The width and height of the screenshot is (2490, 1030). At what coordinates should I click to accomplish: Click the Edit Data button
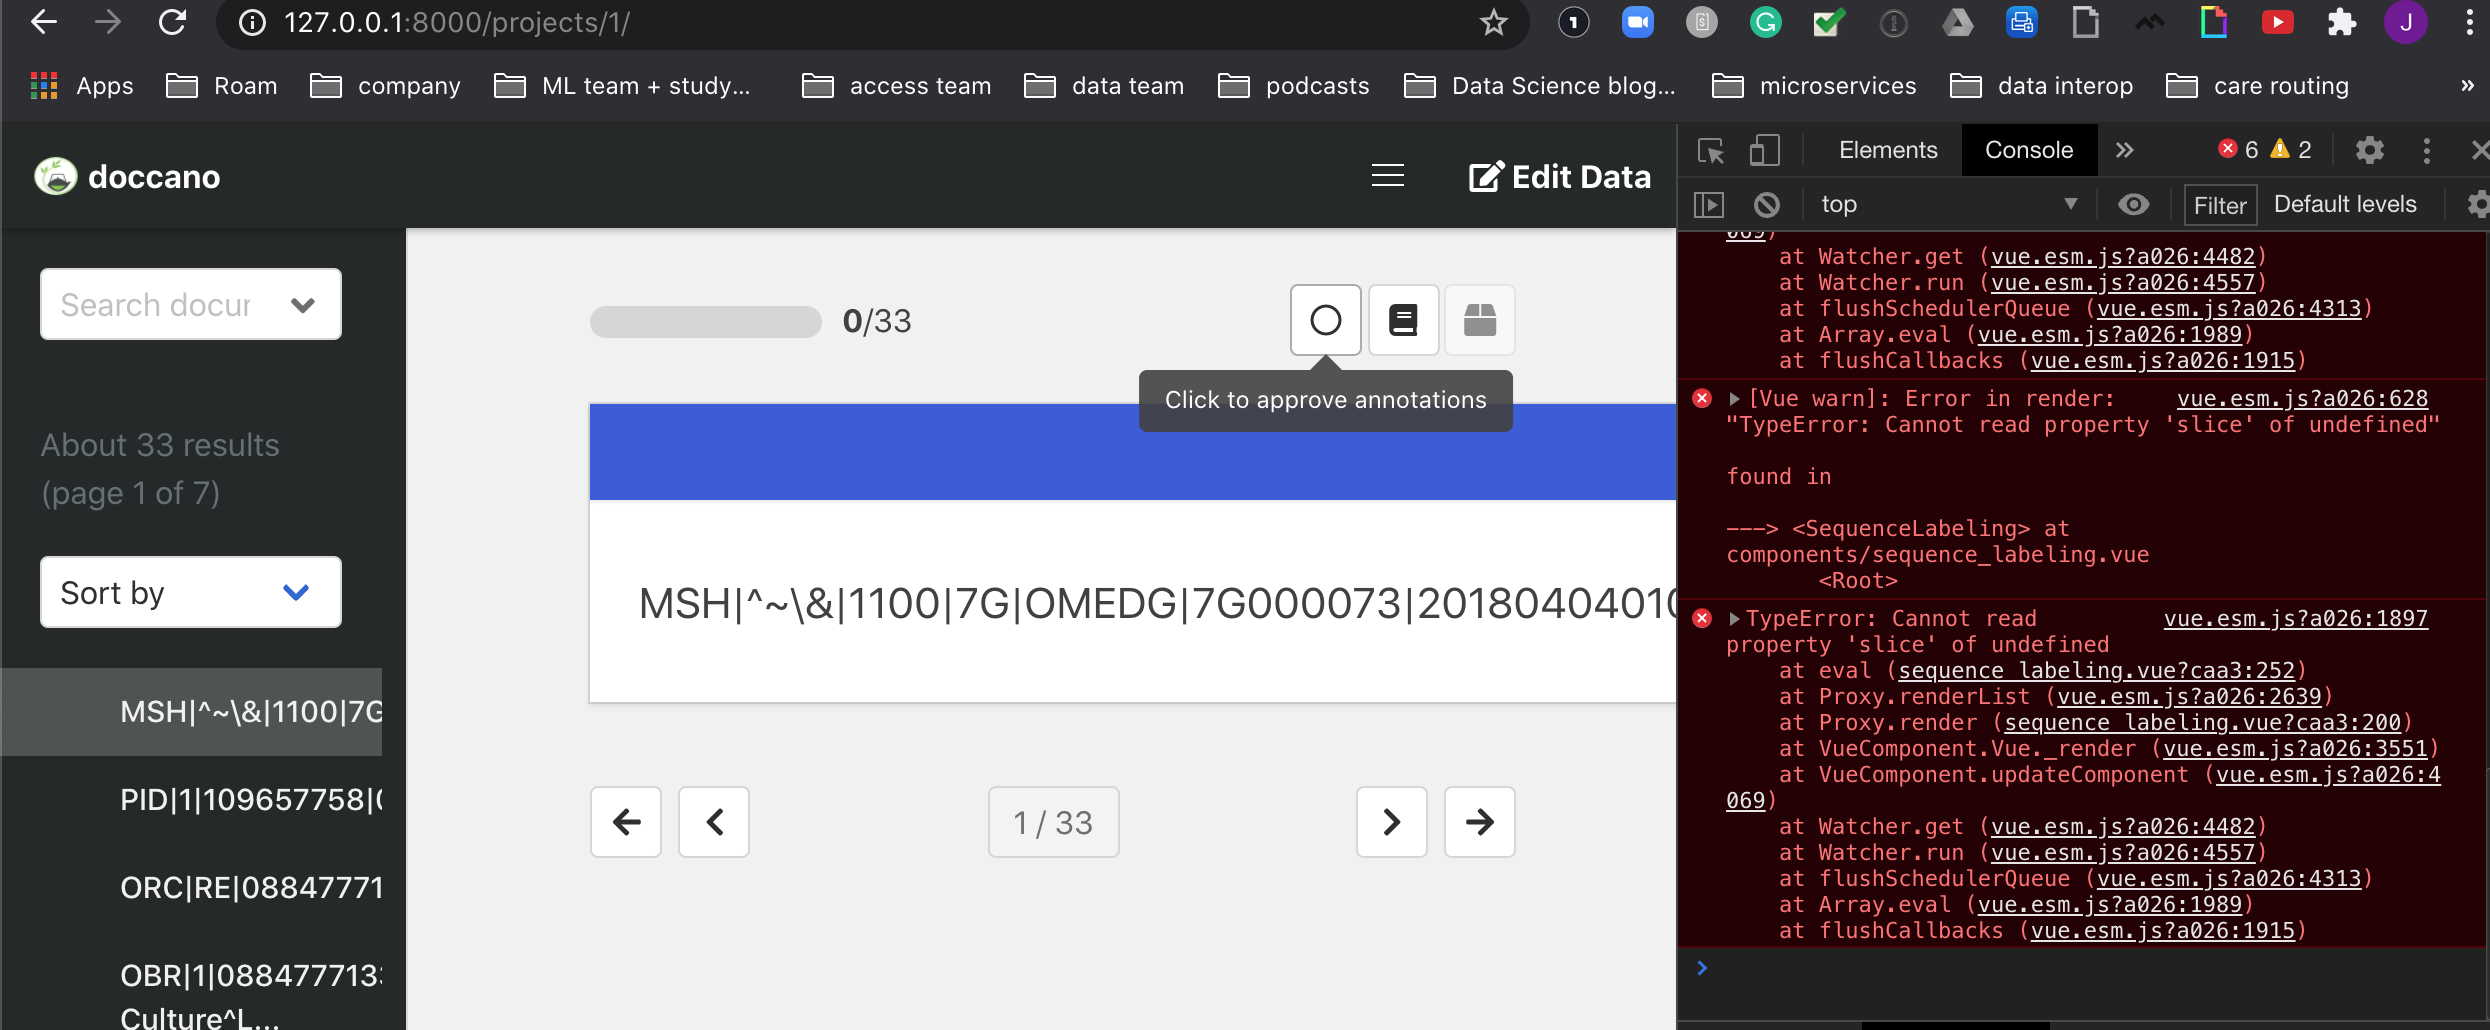(x=1559, y=176)
